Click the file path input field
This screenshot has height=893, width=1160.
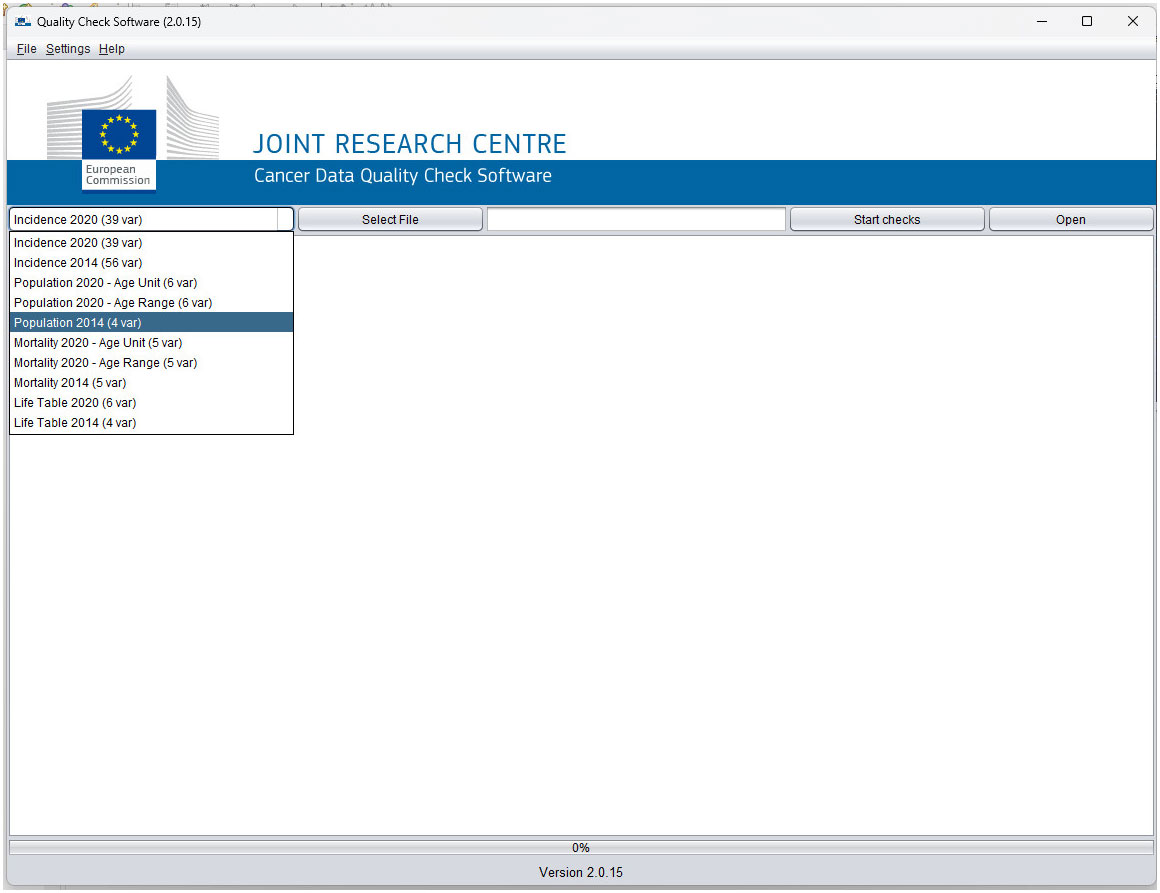(635, 220)
